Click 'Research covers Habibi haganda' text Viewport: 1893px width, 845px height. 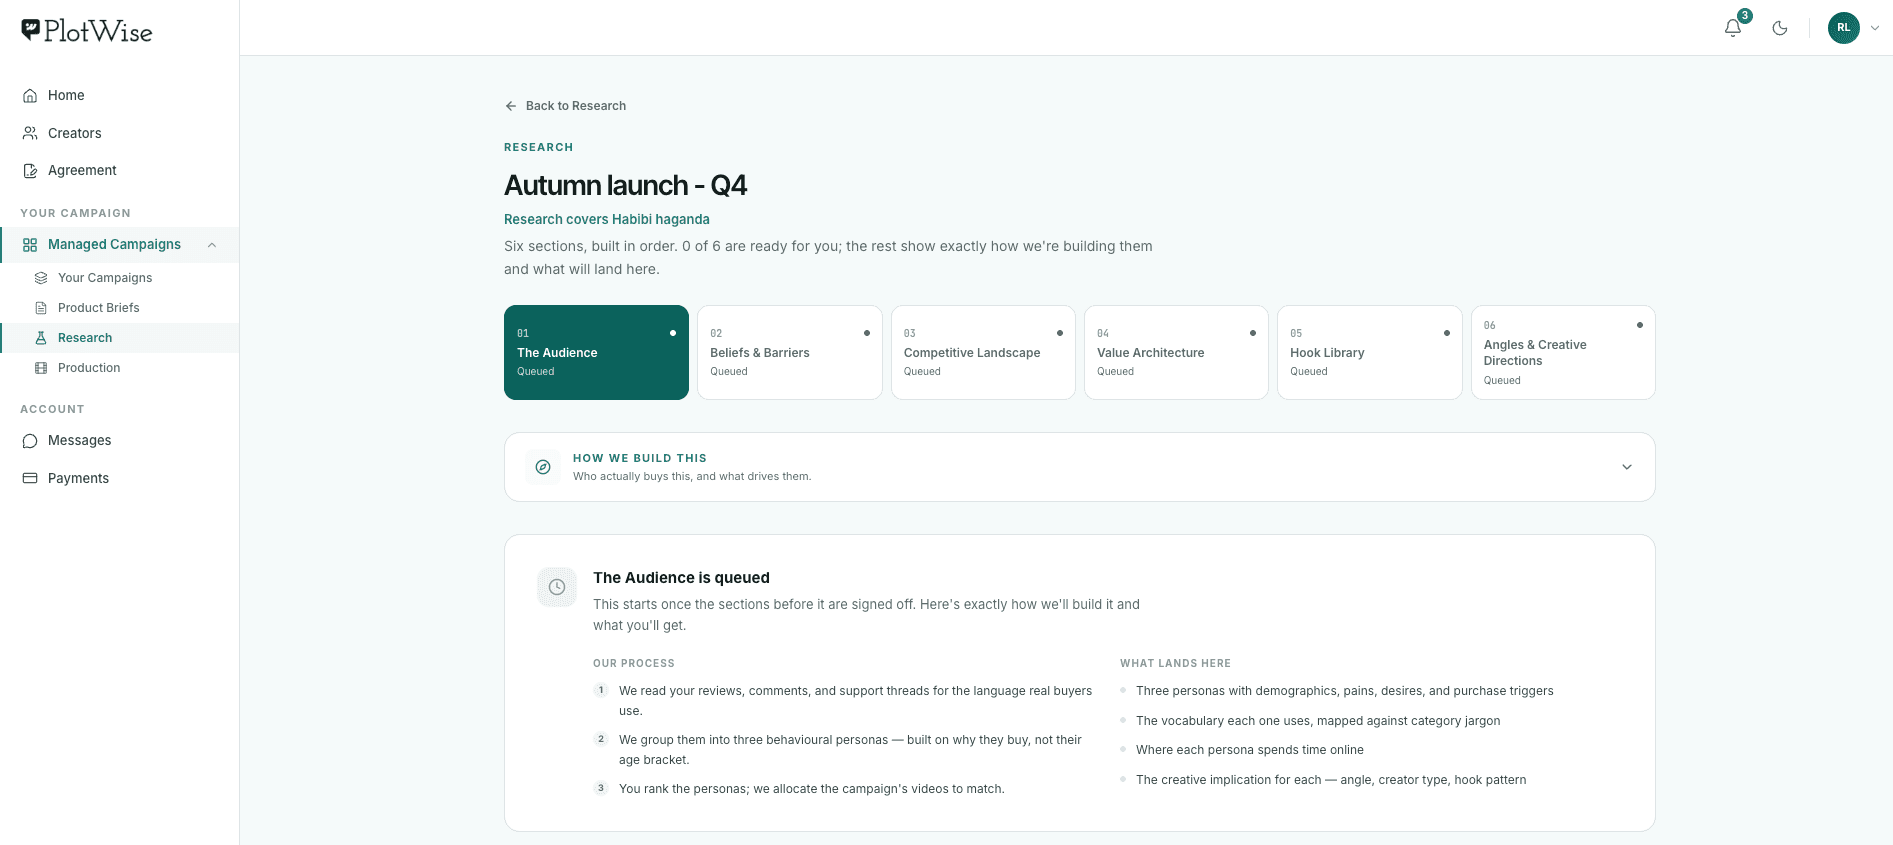[607, 219]
